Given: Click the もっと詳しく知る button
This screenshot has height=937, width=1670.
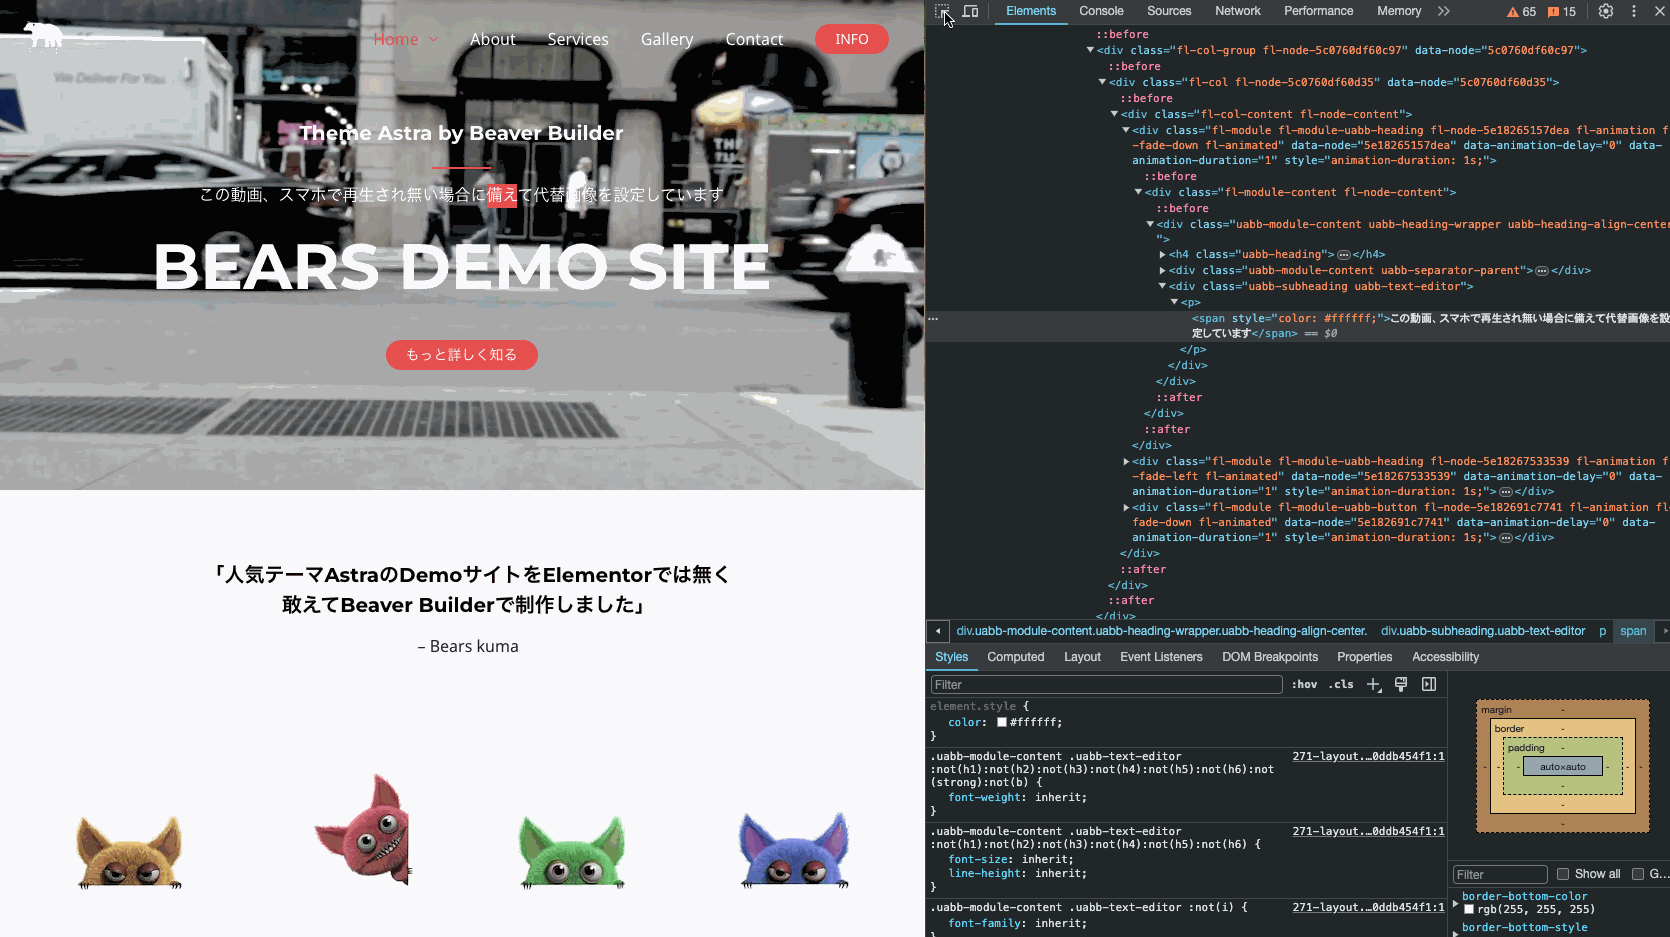Looking at the screenshot, I should coord(462,355).
